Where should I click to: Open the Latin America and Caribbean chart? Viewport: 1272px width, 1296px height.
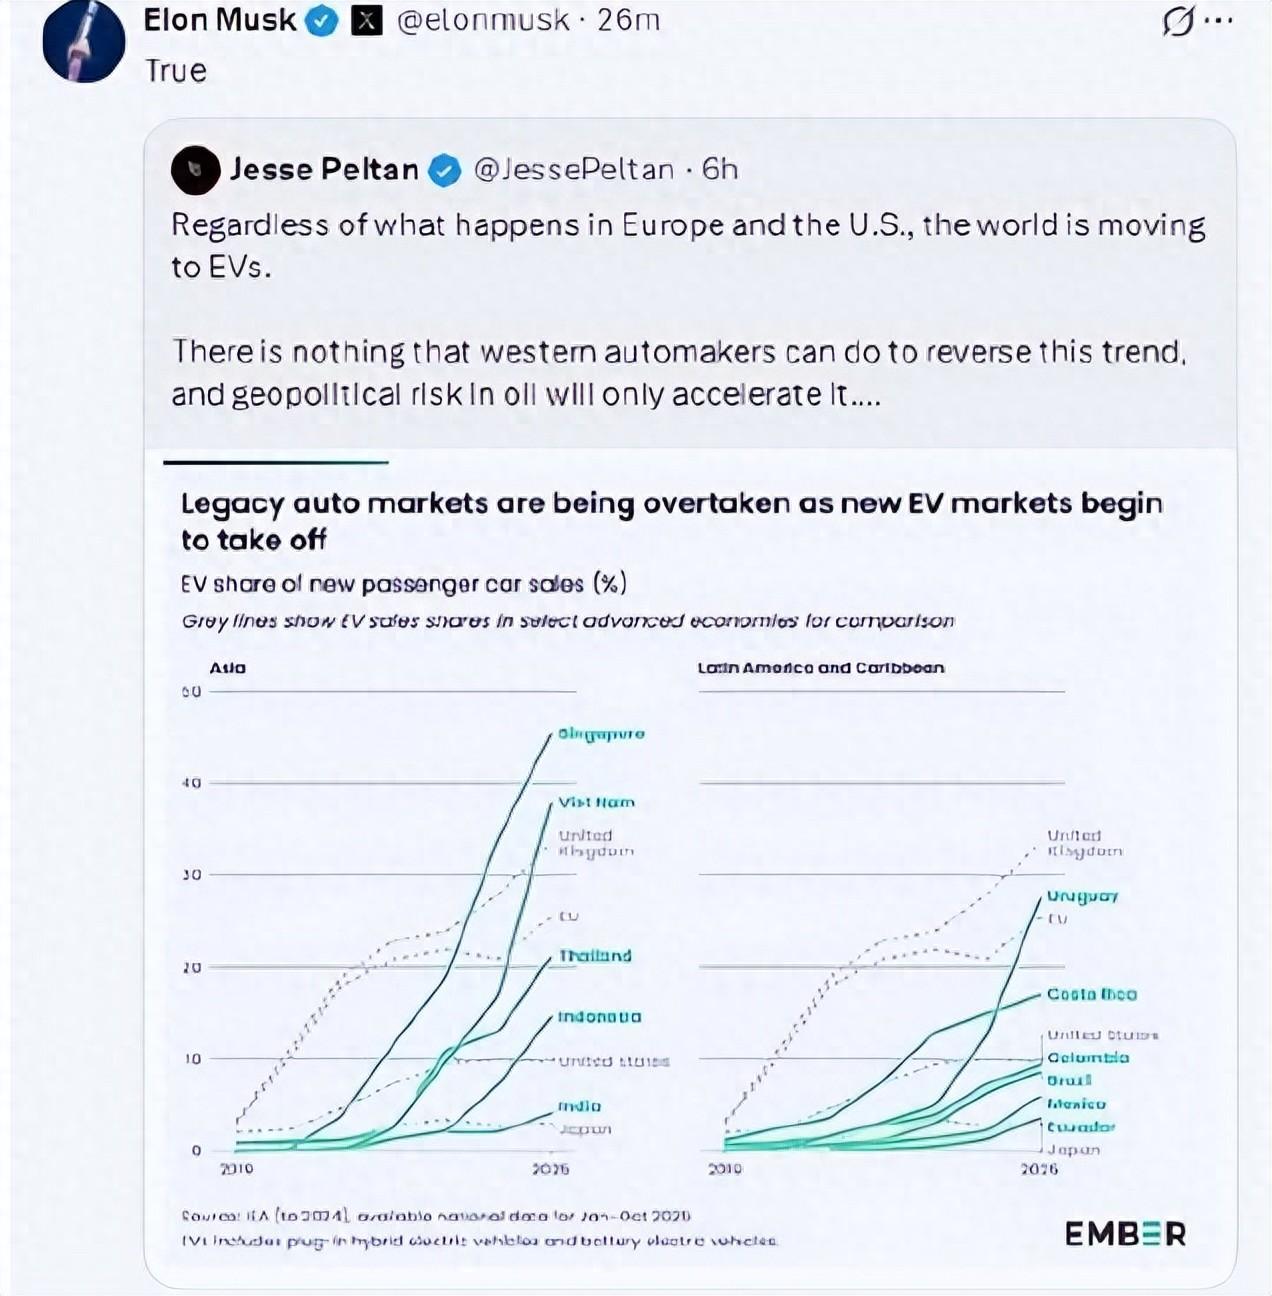(880, 920)
